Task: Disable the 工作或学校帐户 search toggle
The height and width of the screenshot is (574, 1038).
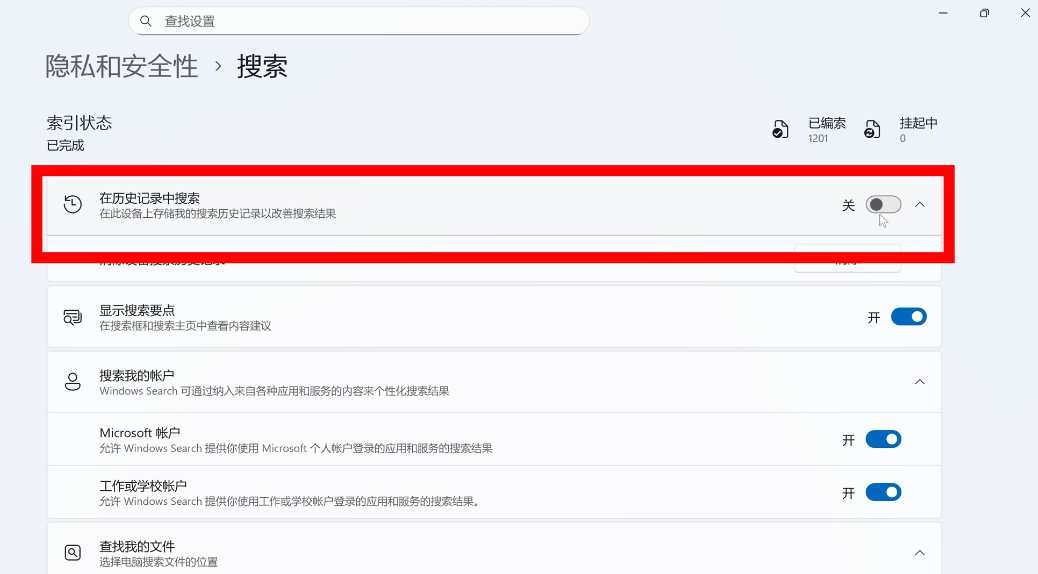Action: (x=883, y=493)
